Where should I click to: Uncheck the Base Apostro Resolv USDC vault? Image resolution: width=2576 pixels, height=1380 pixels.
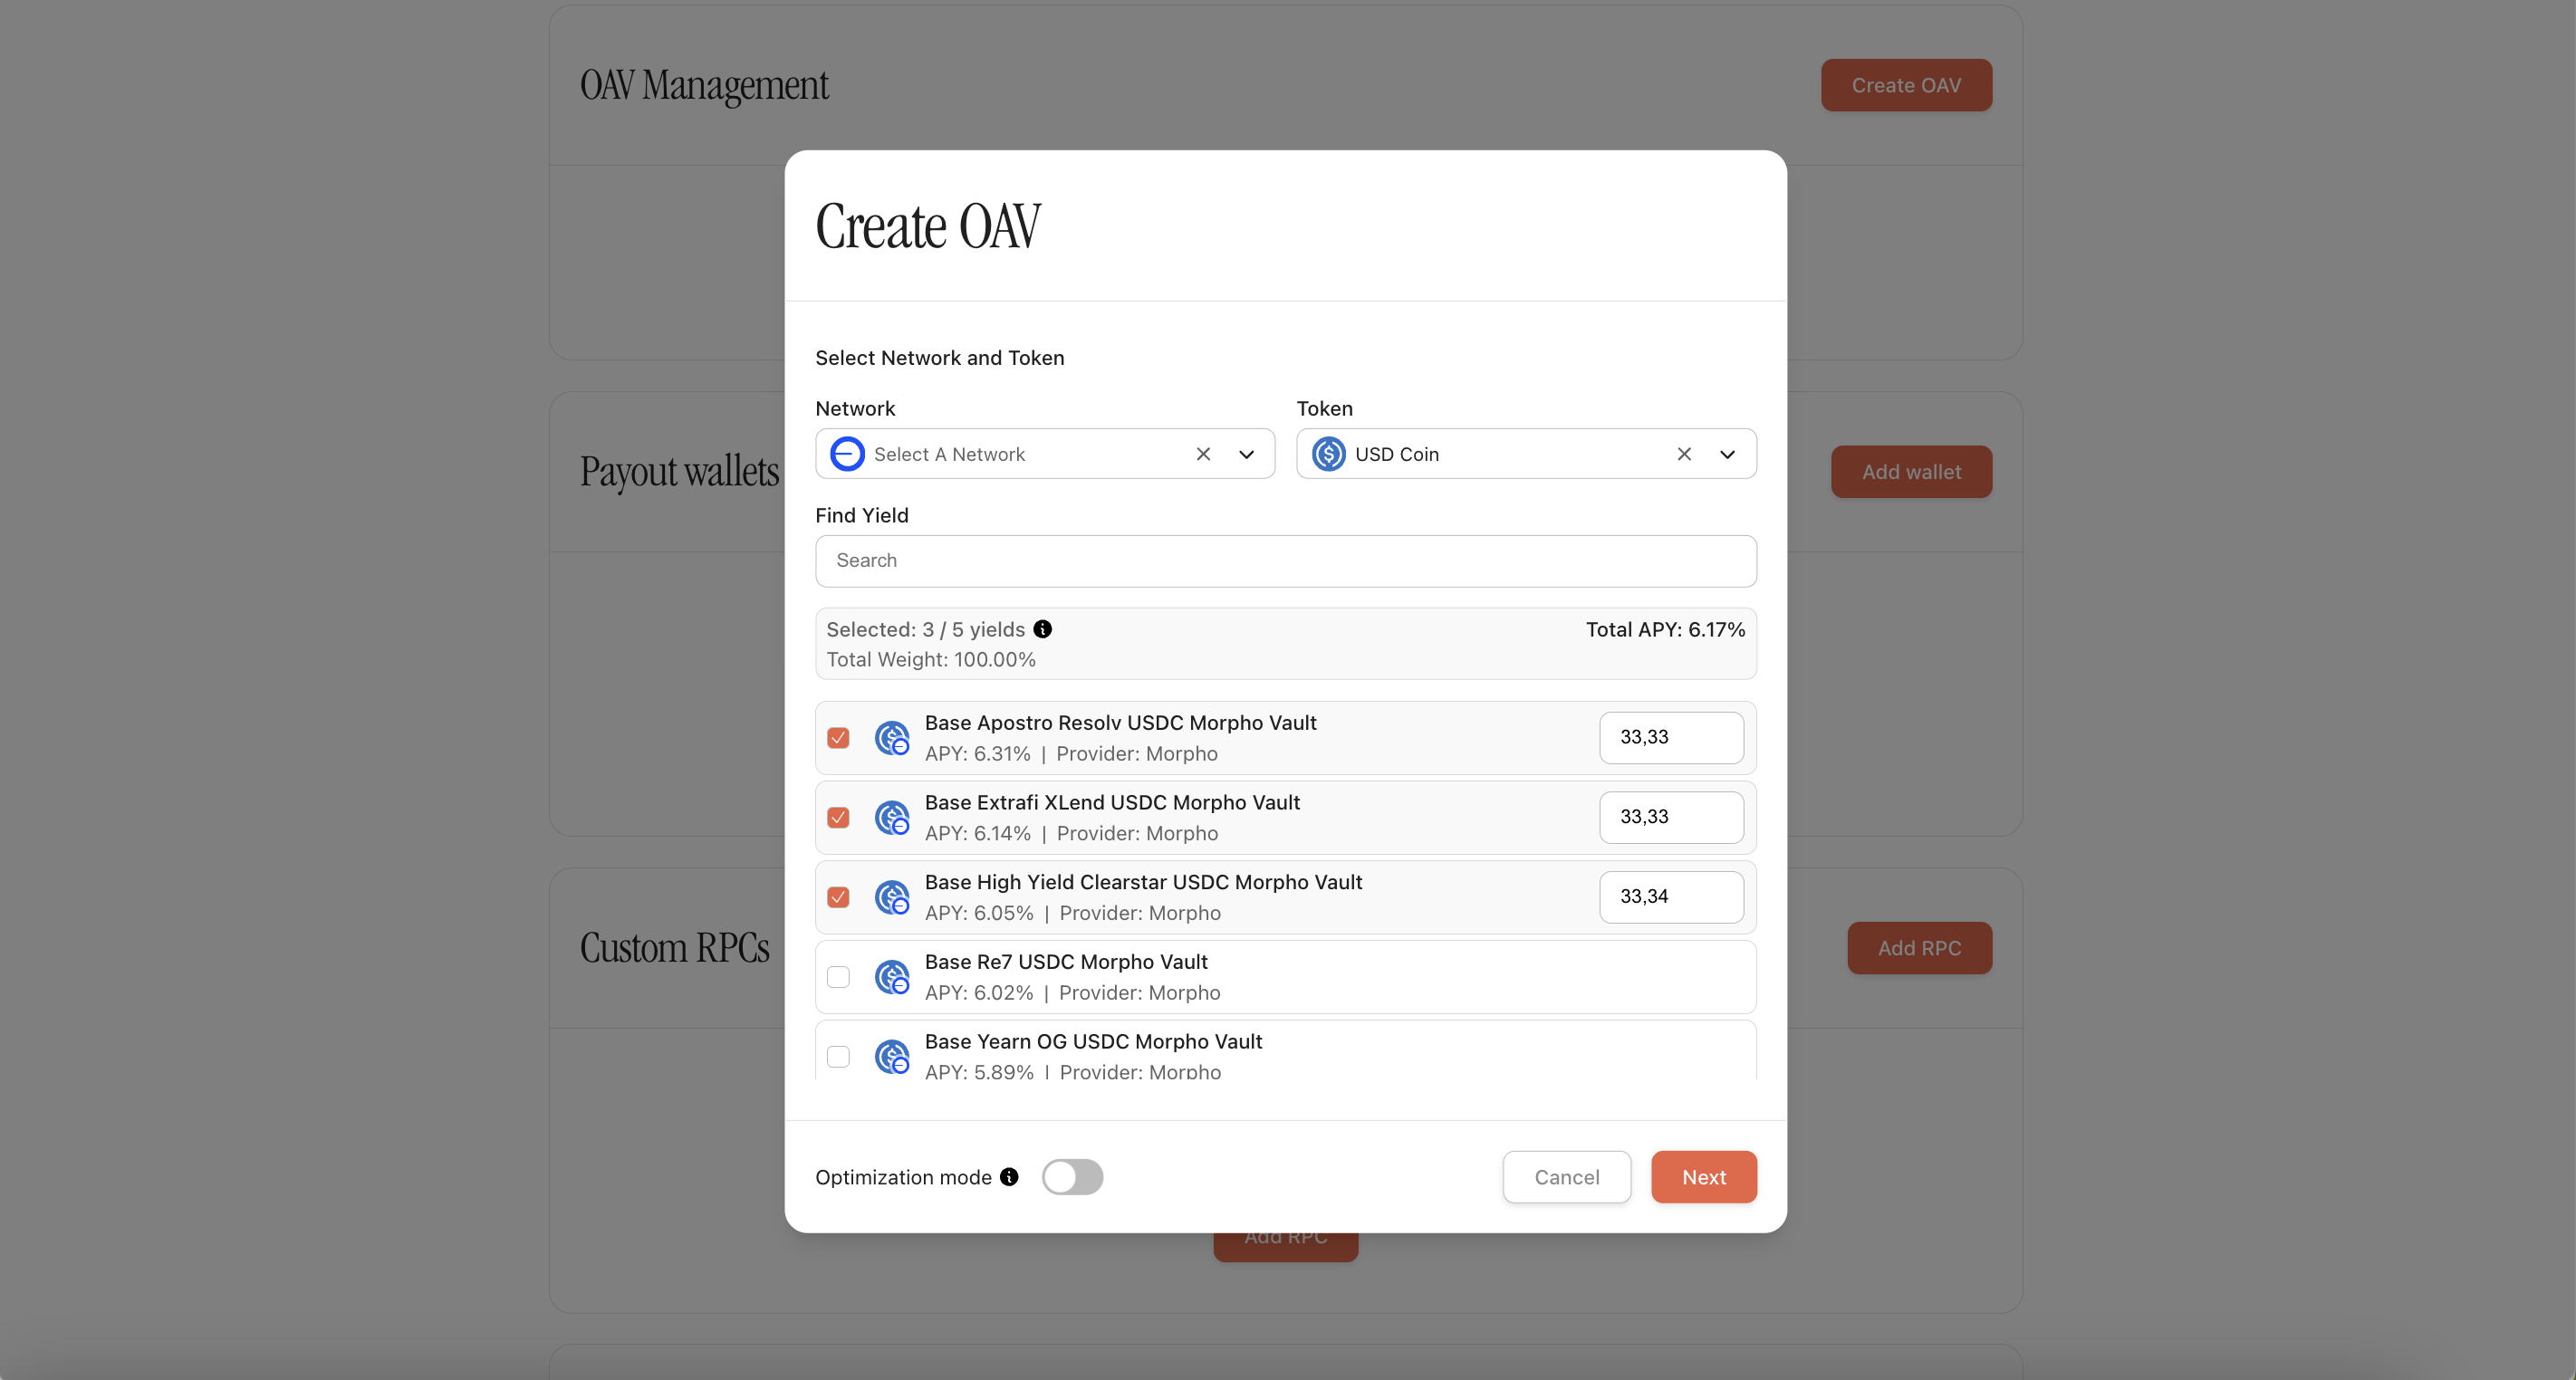tap(838, 738)
